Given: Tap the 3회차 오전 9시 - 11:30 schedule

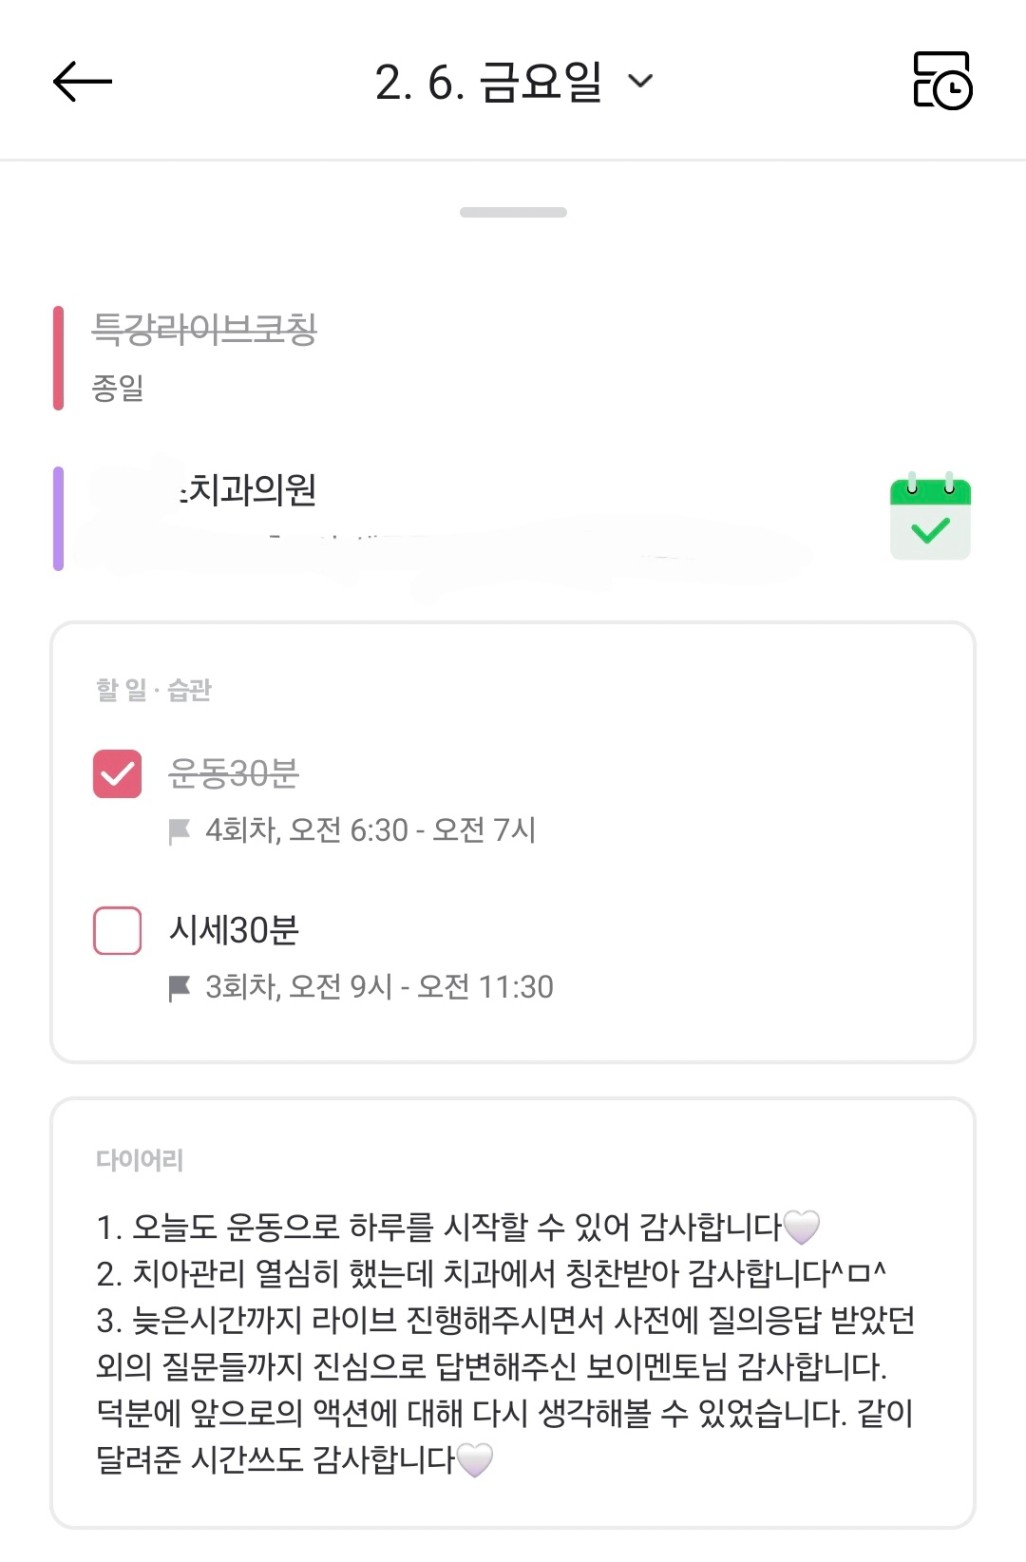Looking at the screenshot, I should coord(379,987).
